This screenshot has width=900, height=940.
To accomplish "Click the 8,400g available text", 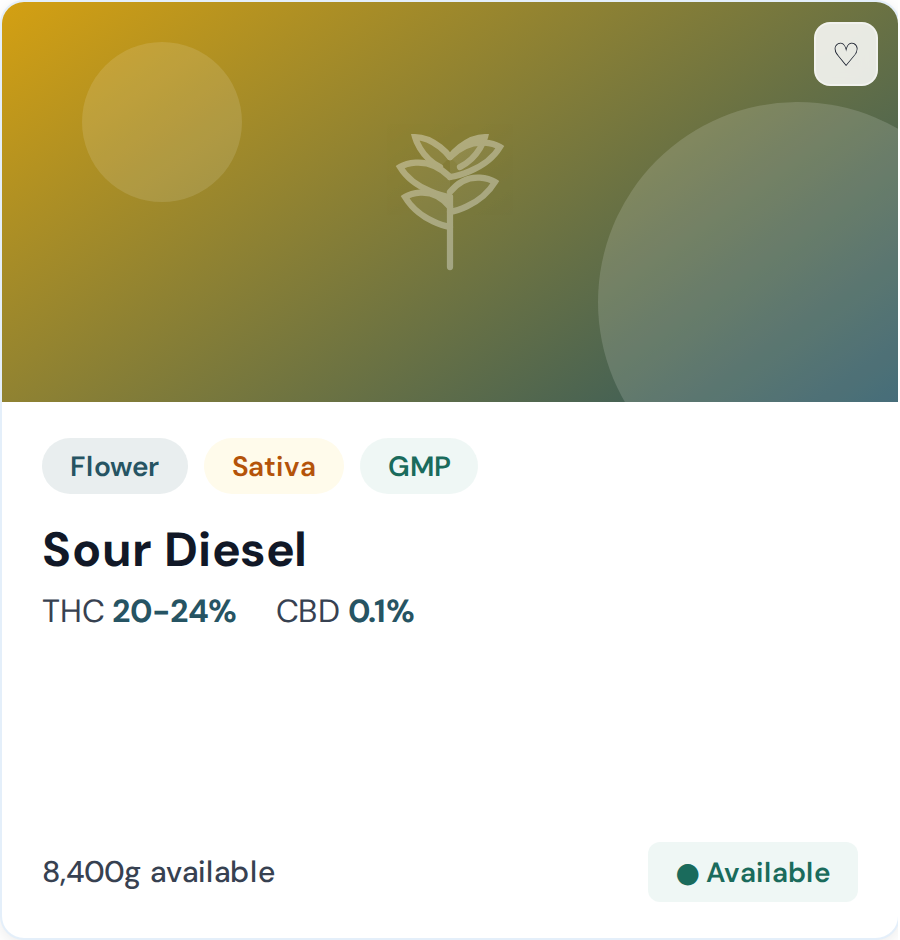I will coord(157,872).
